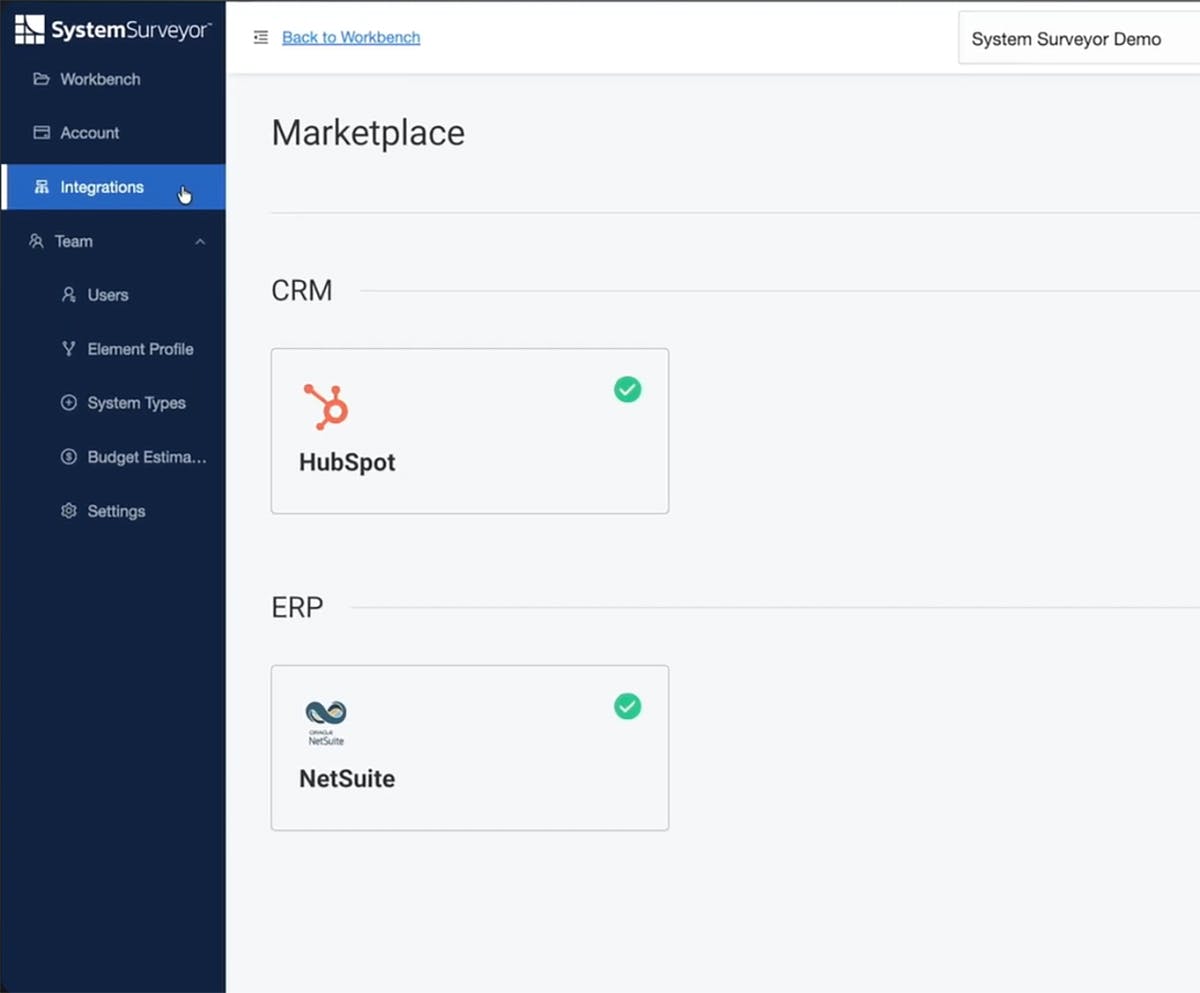Open the HubSpot integration card

pos(470,431)
